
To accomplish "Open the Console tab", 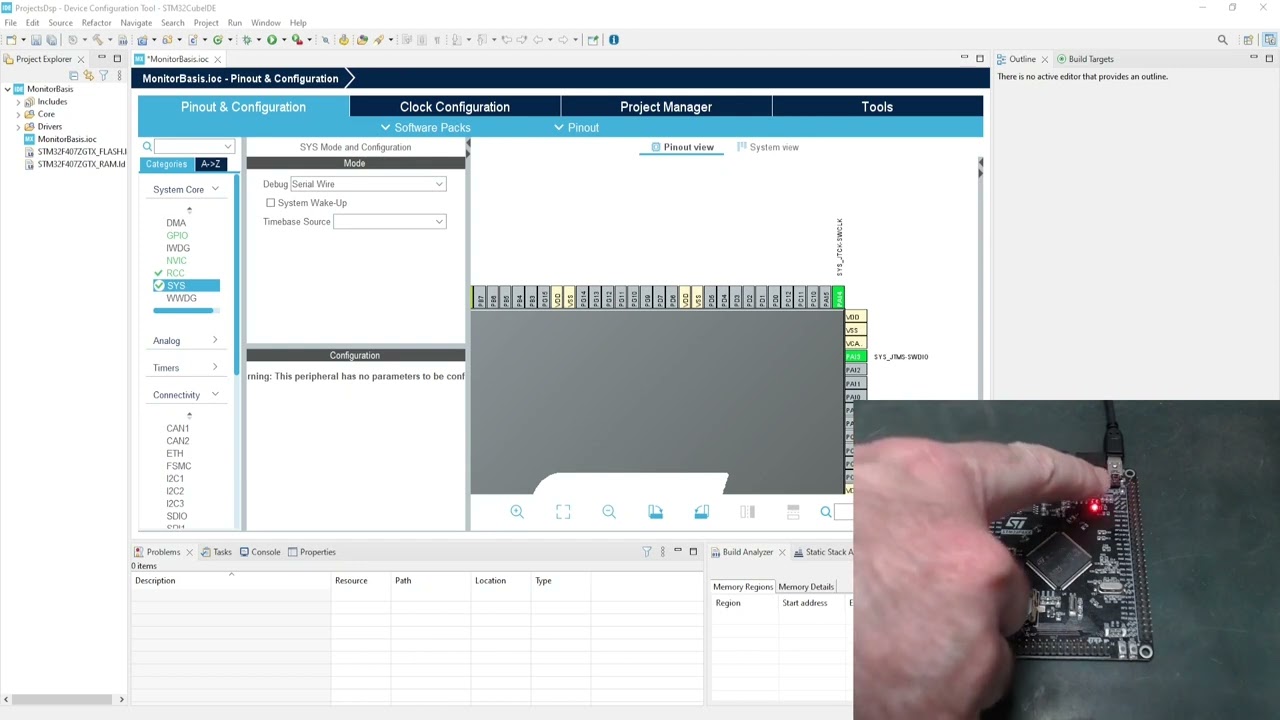I will point(258,552).
